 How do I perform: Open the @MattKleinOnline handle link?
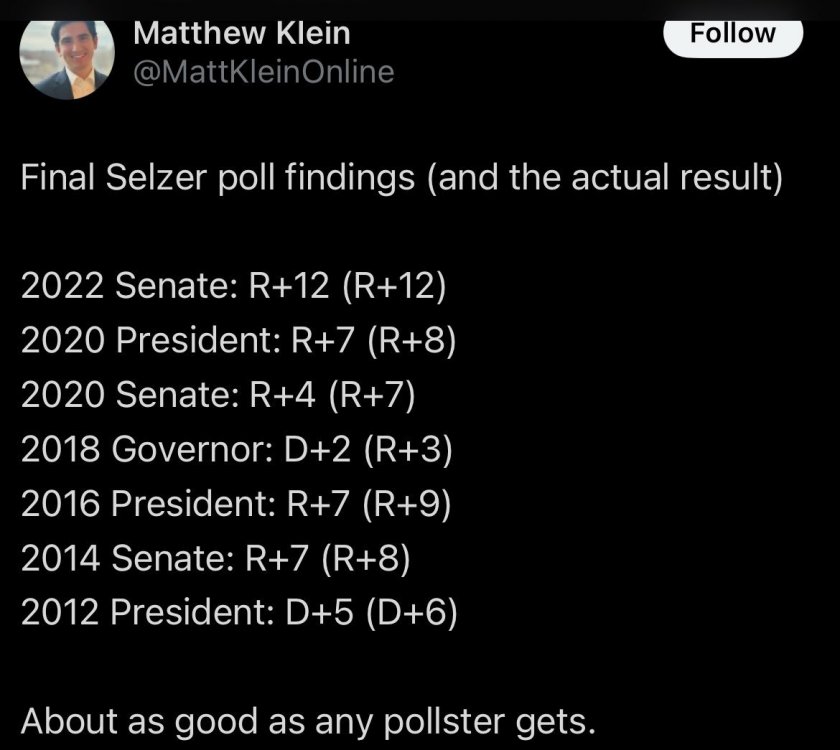264,72
